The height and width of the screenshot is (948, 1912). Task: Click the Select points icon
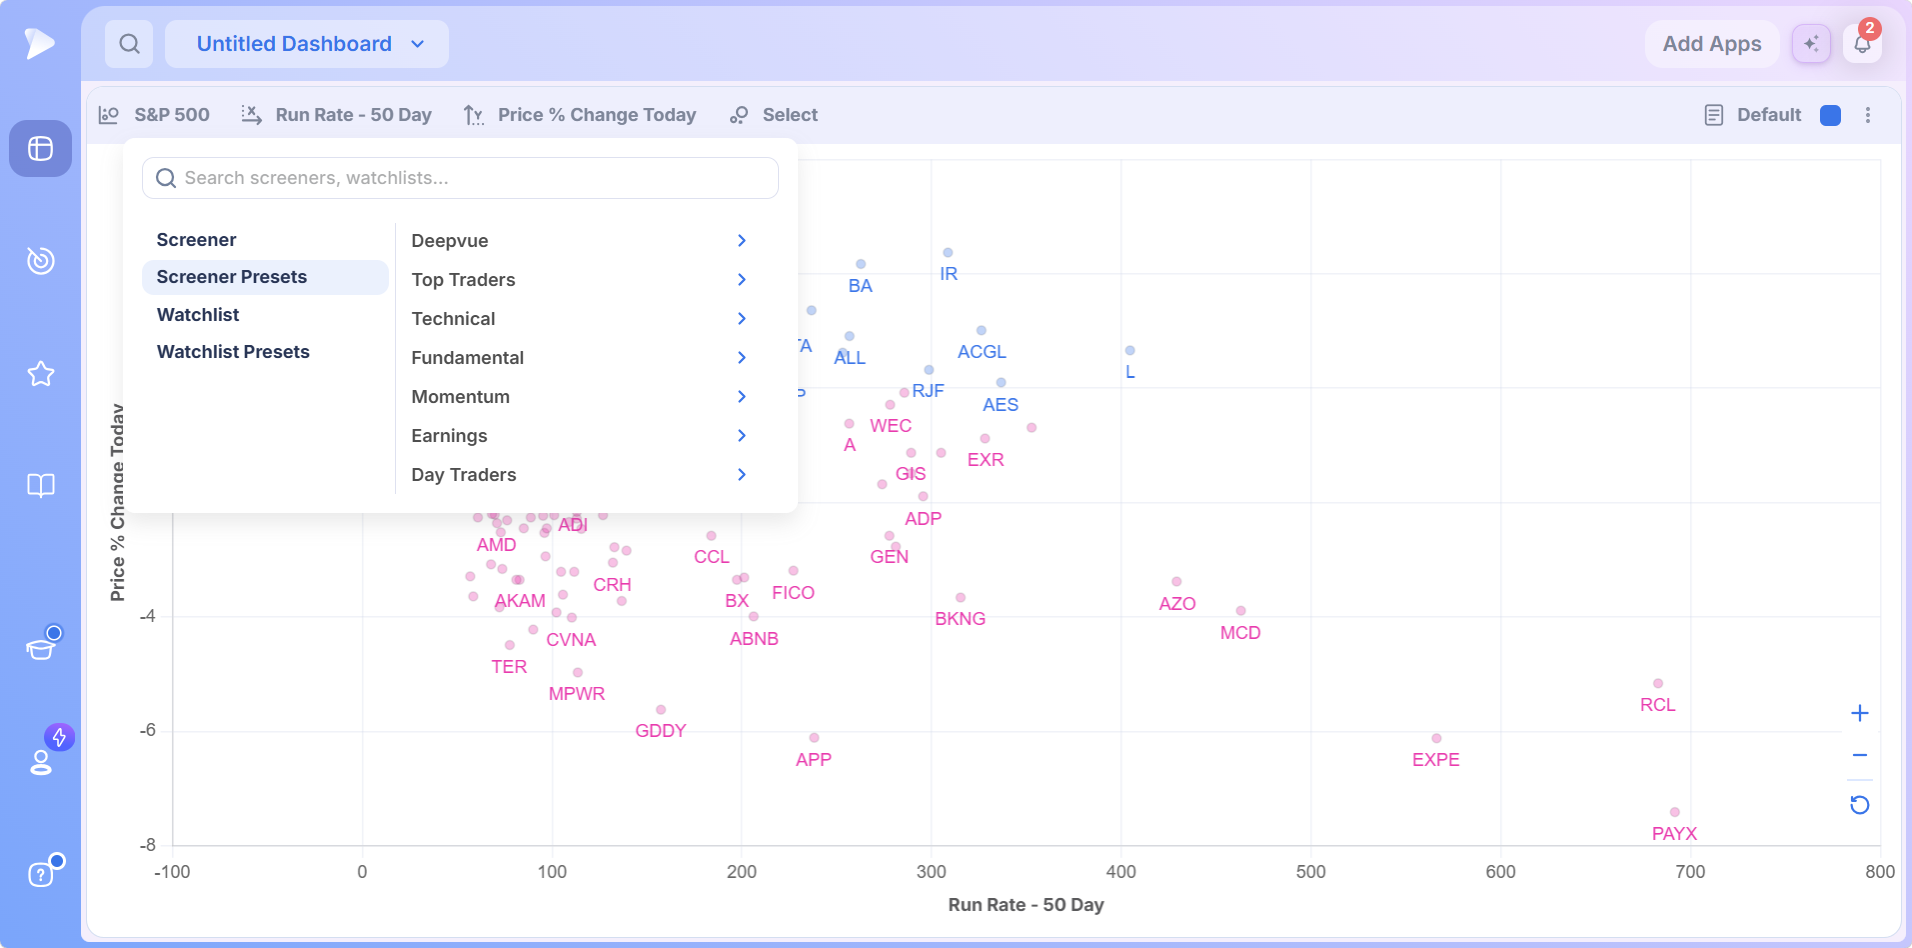[x=739, y=115]
